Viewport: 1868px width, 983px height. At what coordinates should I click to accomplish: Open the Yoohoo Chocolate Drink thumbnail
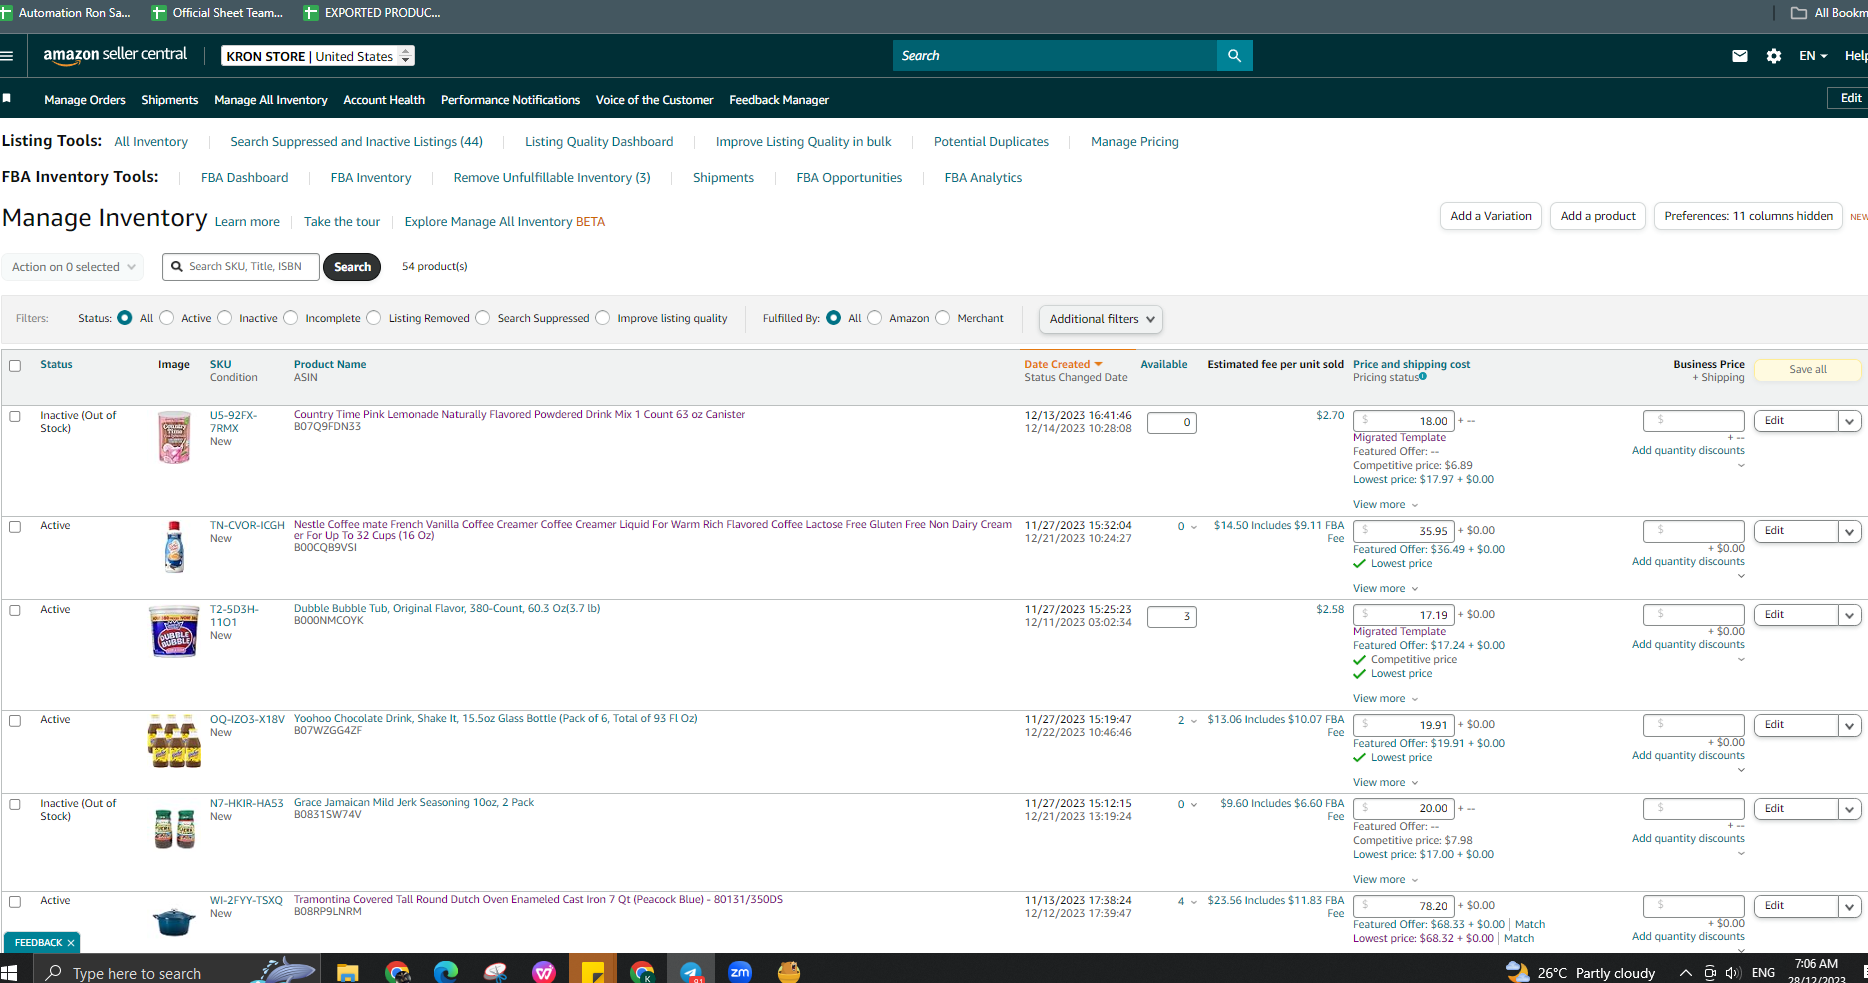(174, 741)
